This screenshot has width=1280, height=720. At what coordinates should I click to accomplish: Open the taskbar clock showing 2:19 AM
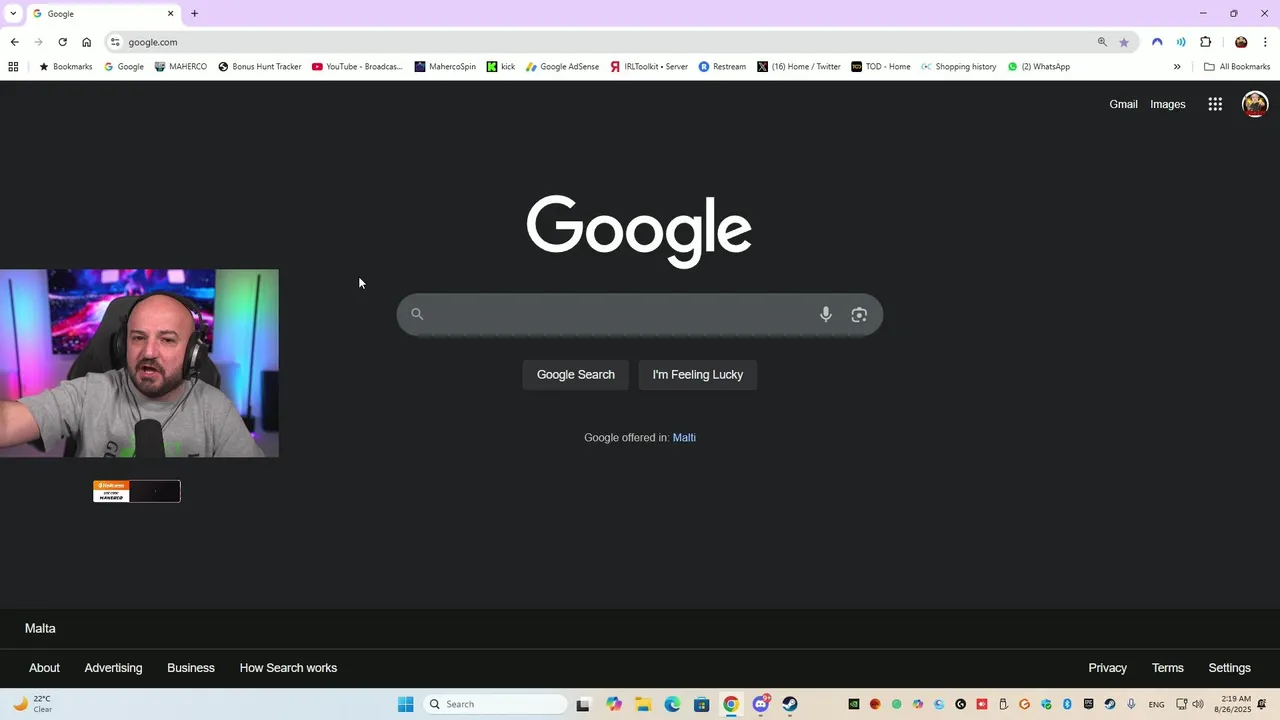click(x=1232, y=704)
